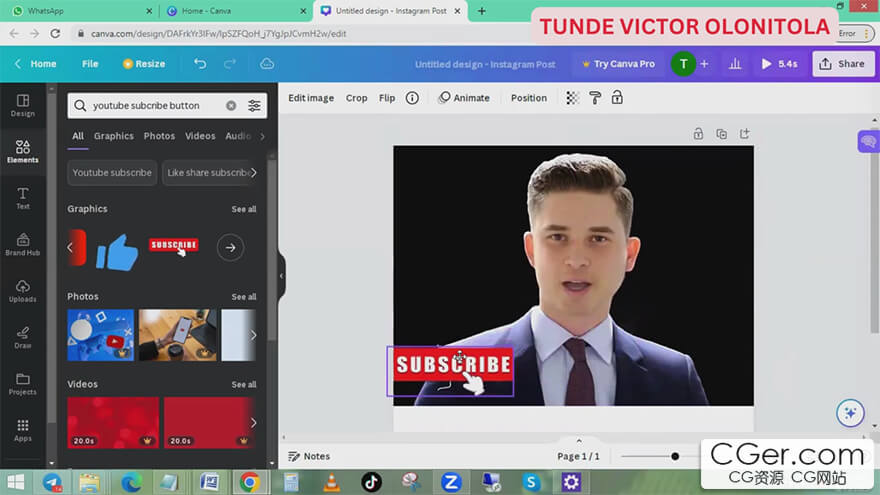Open the insights chart icon
This screenshot has height=495, width=880.
pos(735,64)
